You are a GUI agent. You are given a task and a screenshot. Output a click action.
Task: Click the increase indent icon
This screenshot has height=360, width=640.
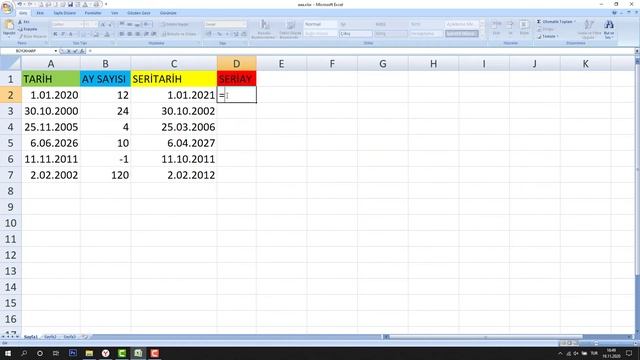tap(153, 34)
